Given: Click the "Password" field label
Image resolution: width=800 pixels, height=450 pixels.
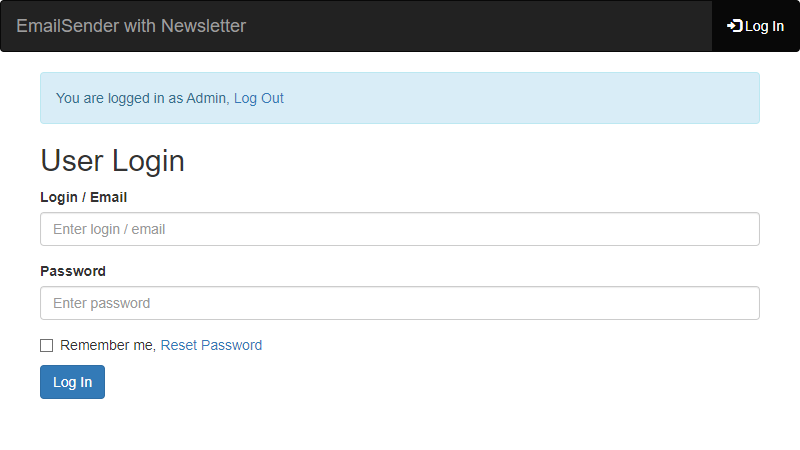Looking at the screenshot, I should pos(73,271).
